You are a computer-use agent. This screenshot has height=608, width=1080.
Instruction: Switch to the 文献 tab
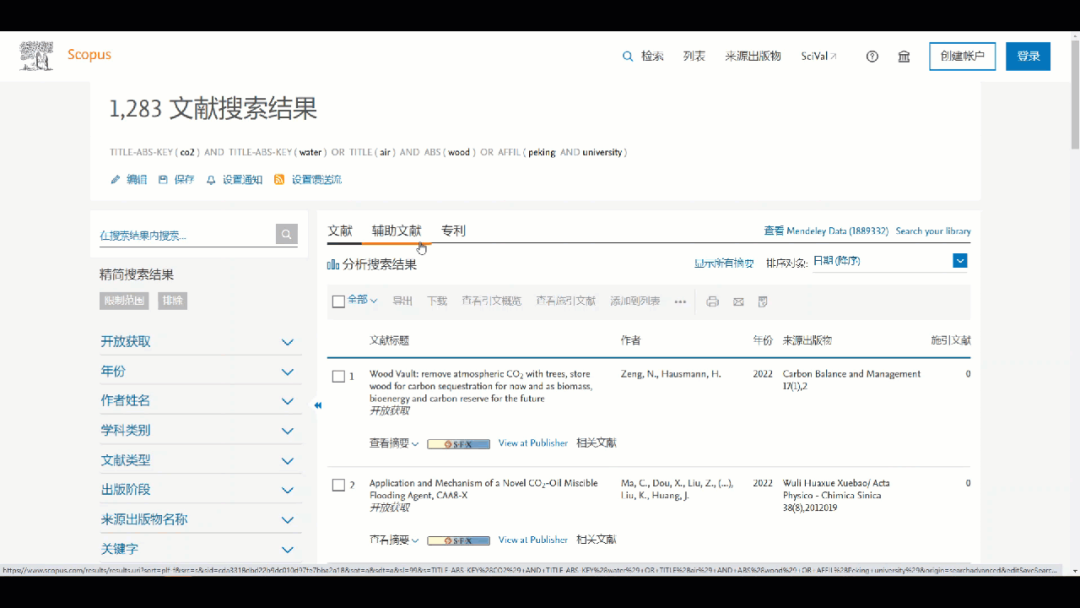(x=340, y=231)
